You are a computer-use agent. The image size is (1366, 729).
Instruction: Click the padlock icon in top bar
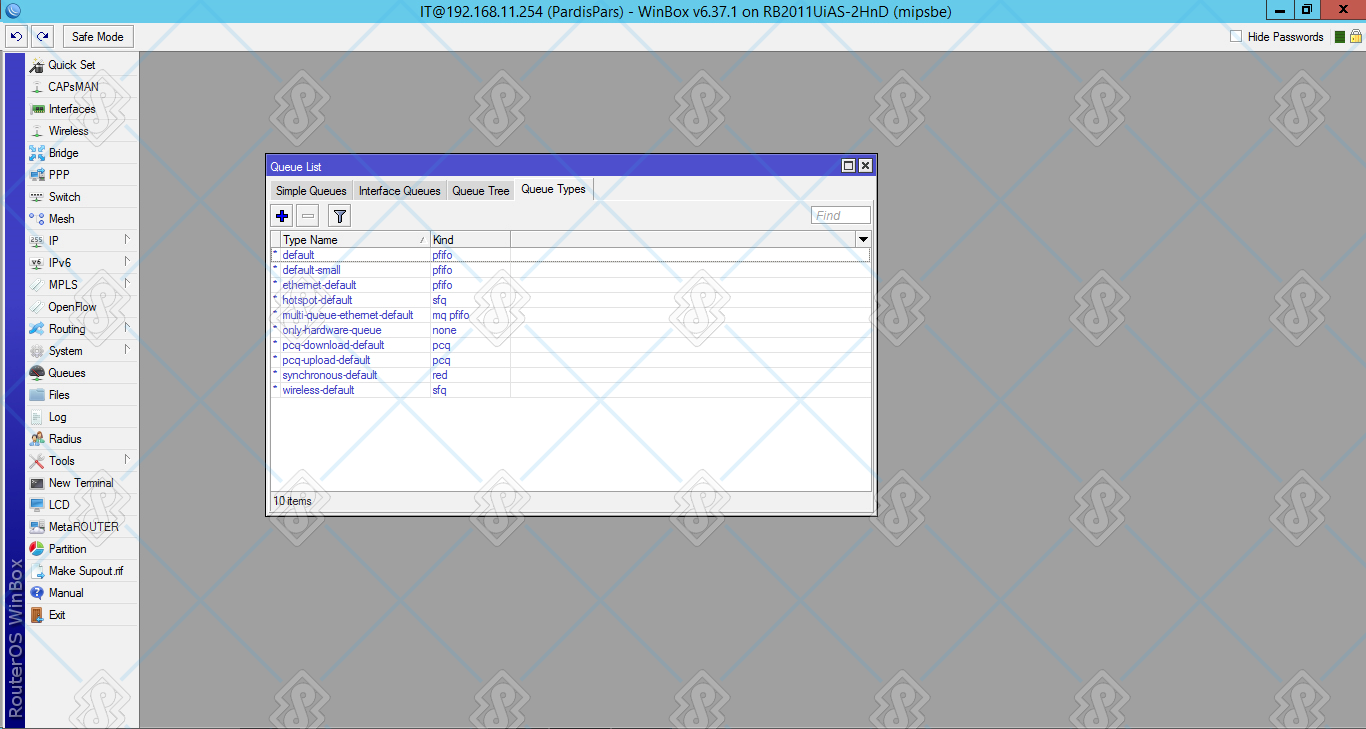coord(1356,36)
